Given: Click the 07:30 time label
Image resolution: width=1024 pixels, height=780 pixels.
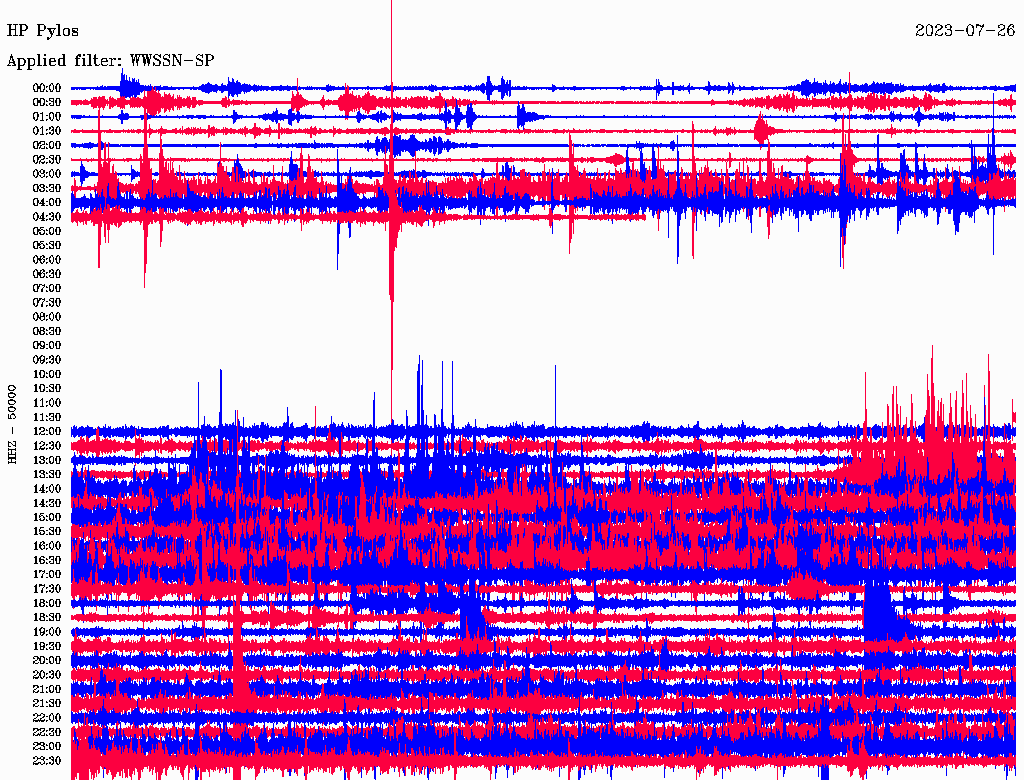Looking at the screenshot, I should (x=47, y=302).
